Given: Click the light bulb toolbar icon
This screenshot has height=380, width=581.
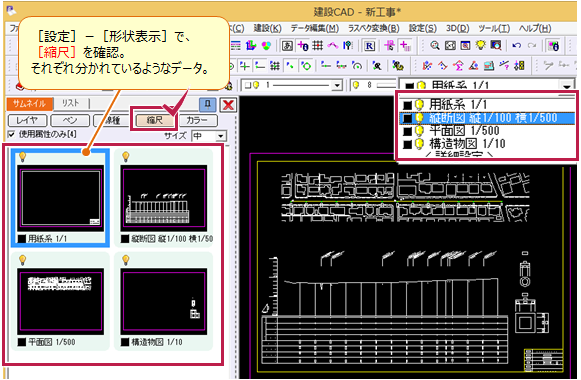Looking at the screenshot, I should (481, 45).
